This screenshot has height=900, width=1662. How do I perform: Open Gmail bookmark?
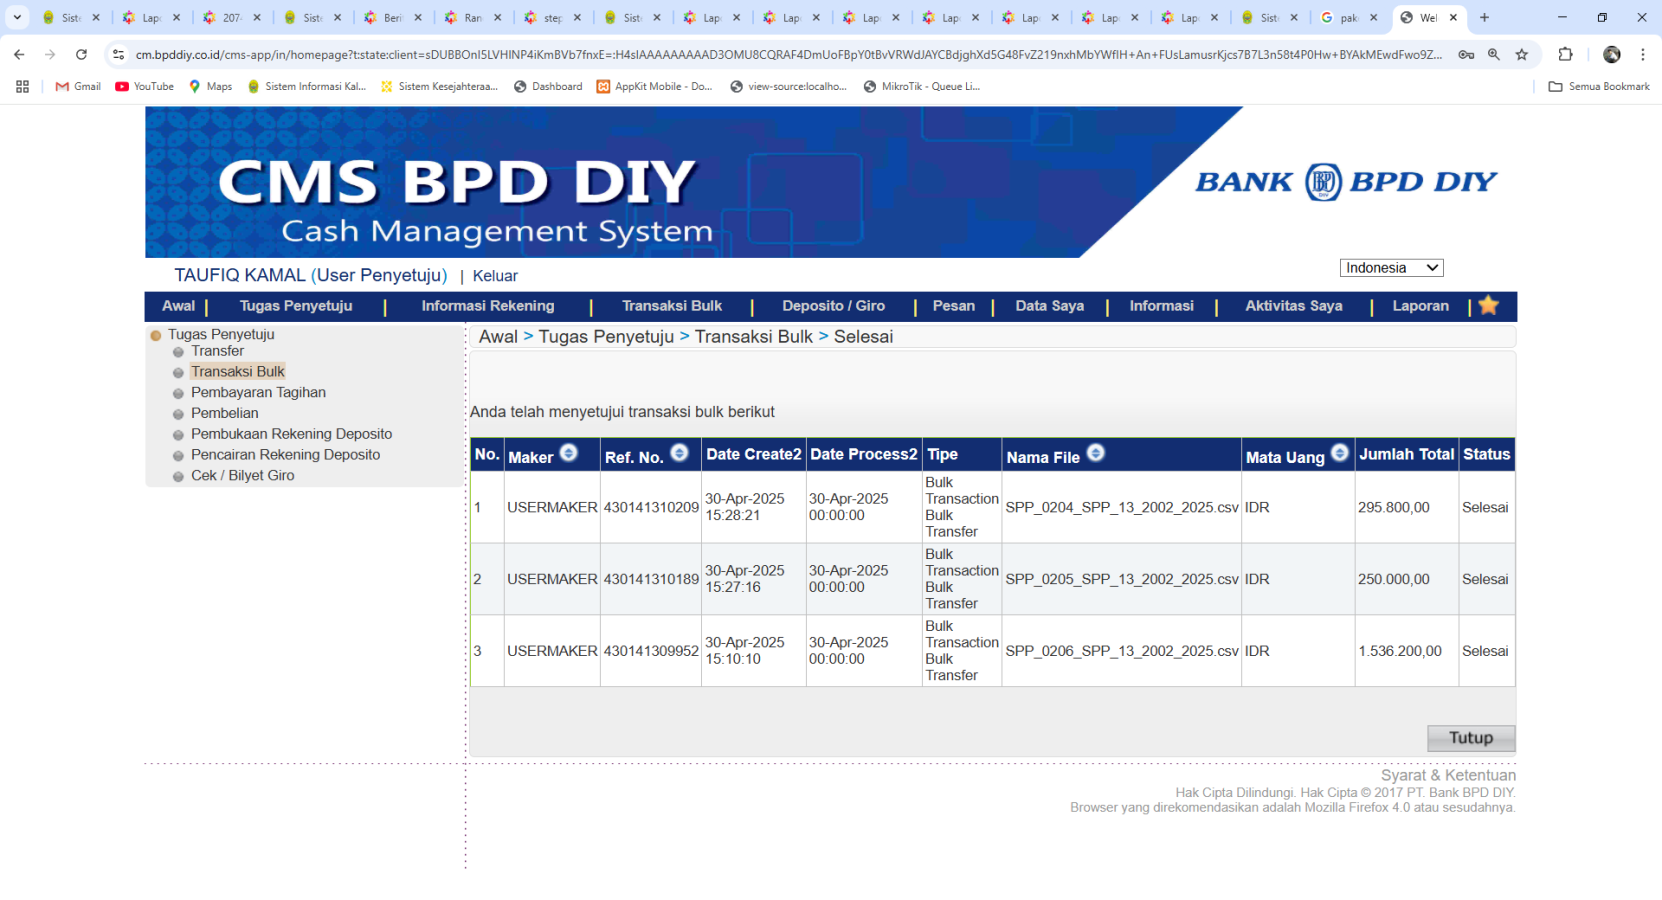point(78,87)
